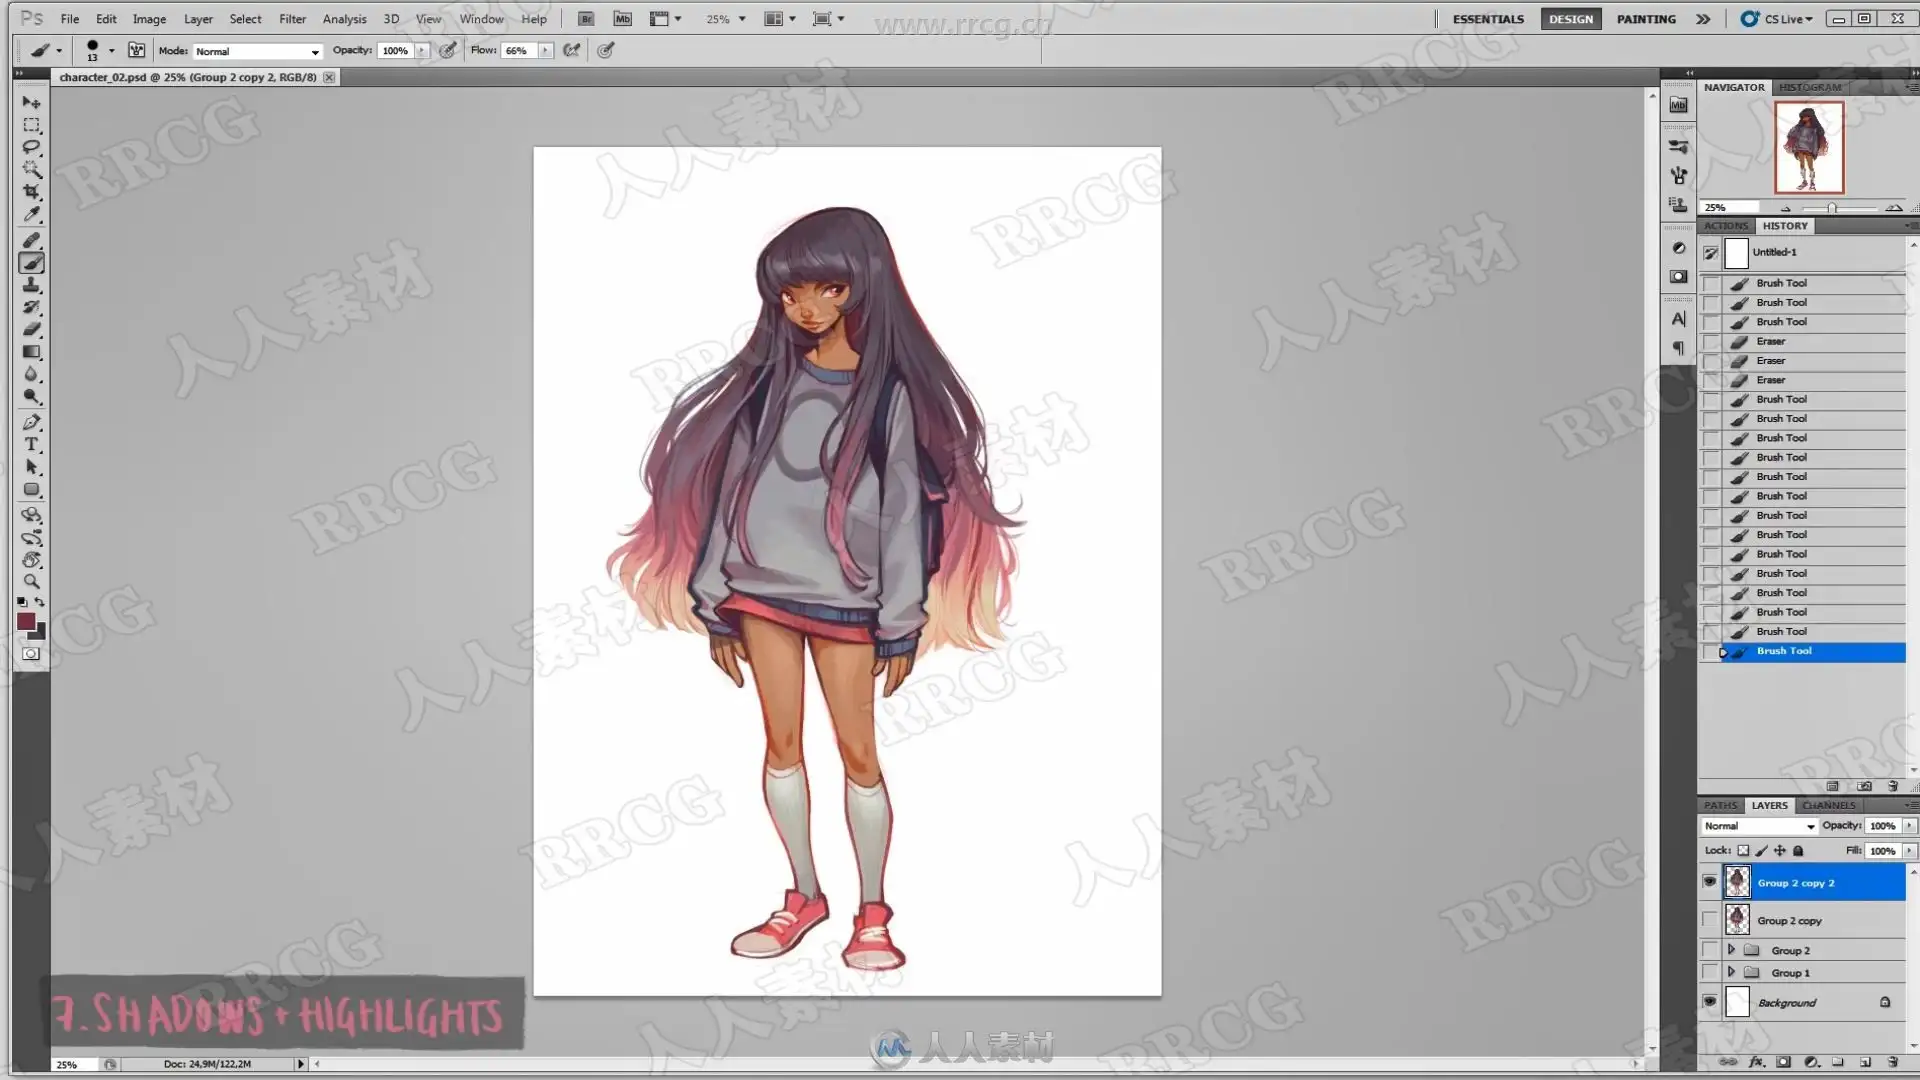Select the Horizontal Type tool
1920x1080 pixels.
[31, 445]
